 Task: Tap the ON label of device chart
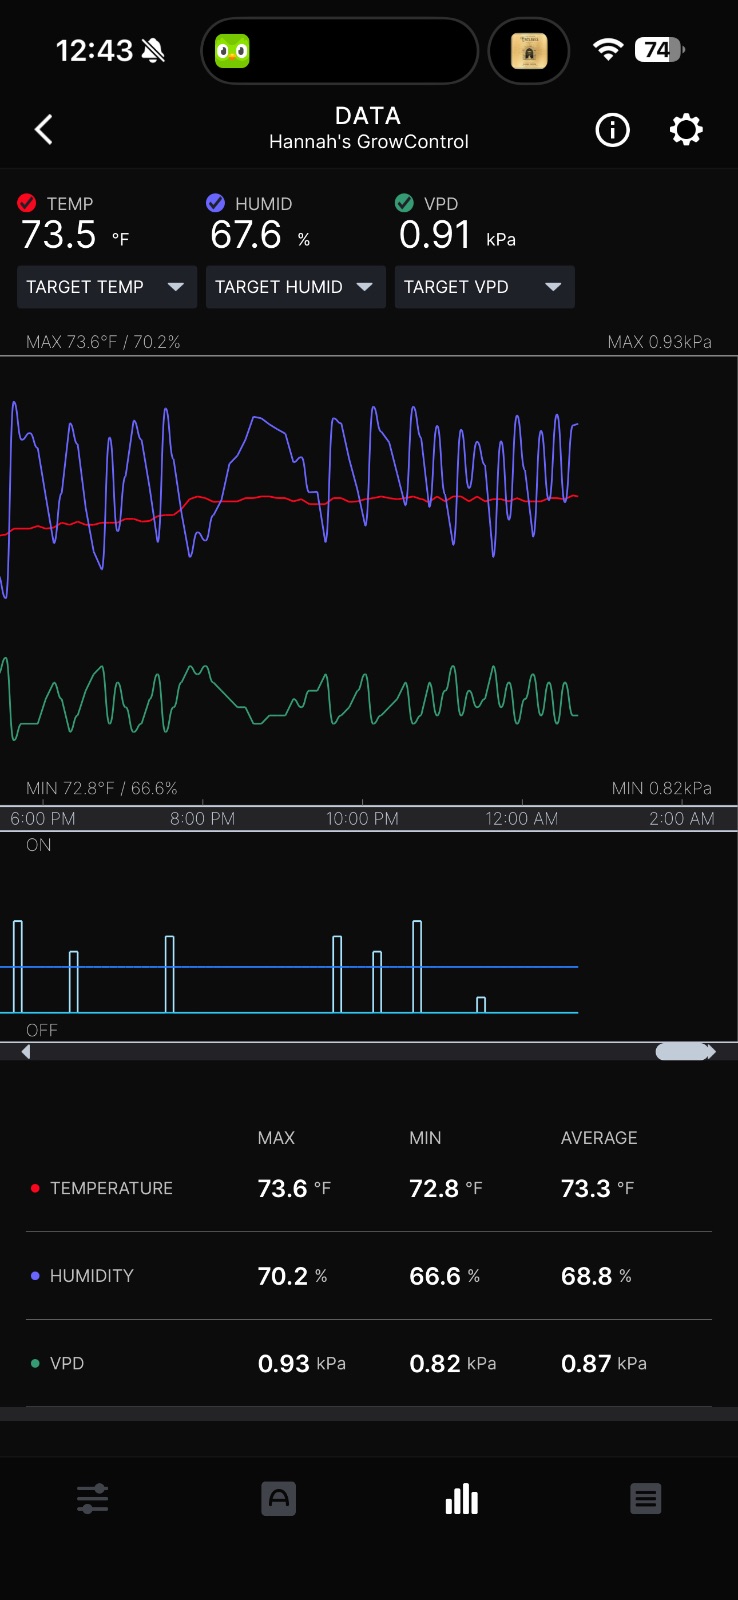tap(38, 845)
